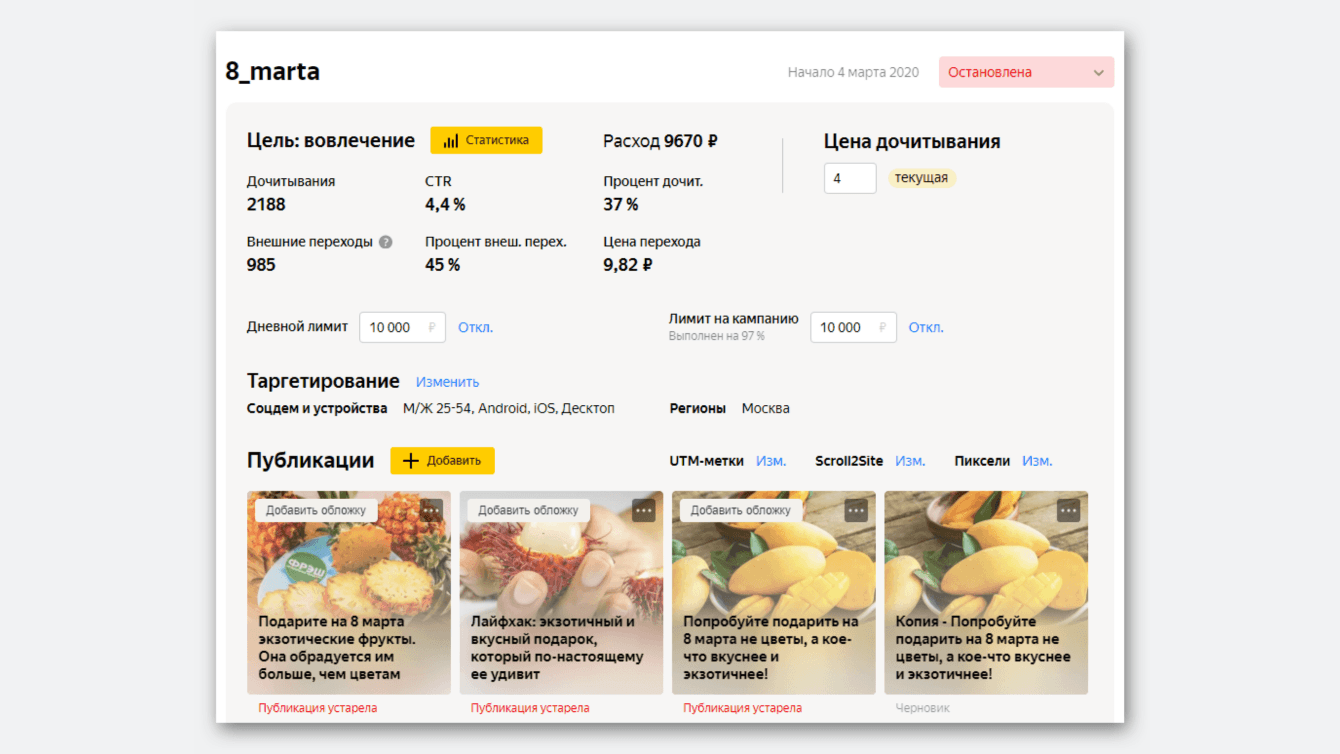Edit UTM-метки via Изм. link
This screenshot has width=1340, height=754.
(771, 461)
